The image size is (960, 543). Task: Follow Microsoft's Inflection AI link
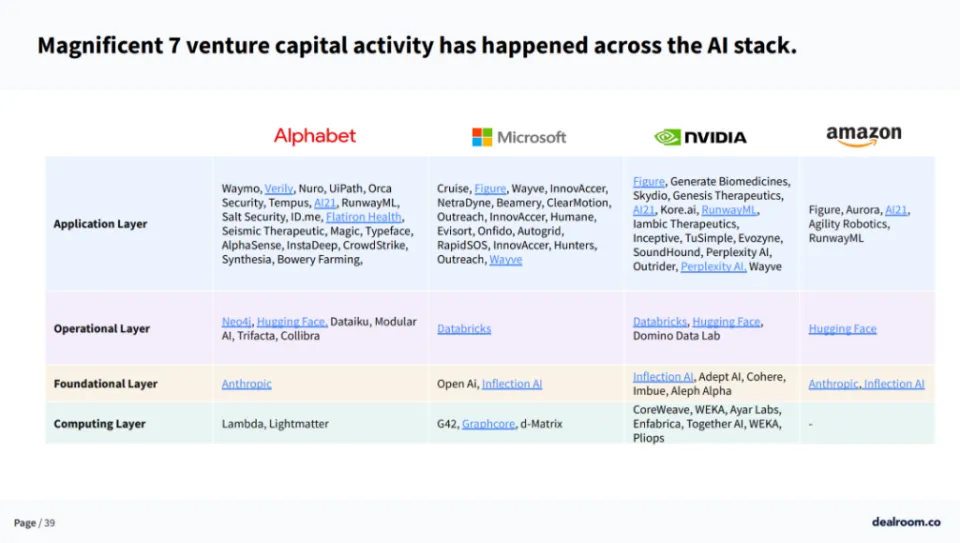(512, 384)
